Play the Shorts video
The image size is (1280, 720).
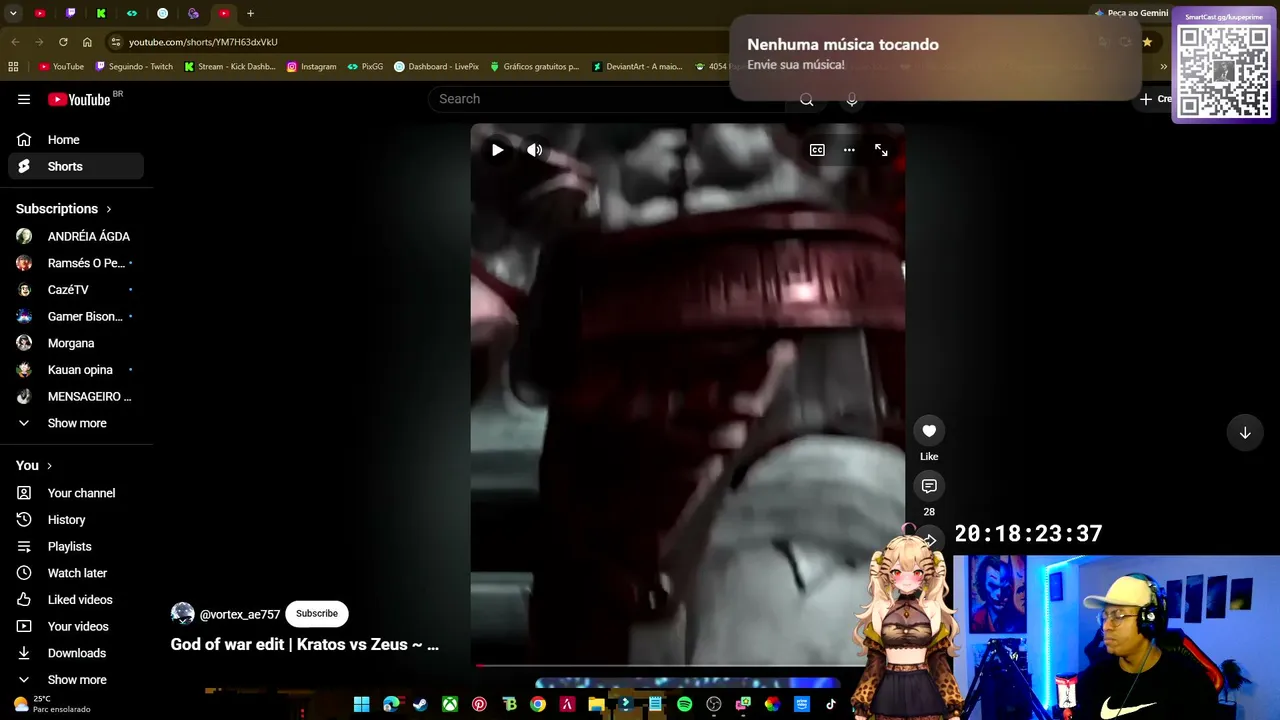click(x=497, y=150)
